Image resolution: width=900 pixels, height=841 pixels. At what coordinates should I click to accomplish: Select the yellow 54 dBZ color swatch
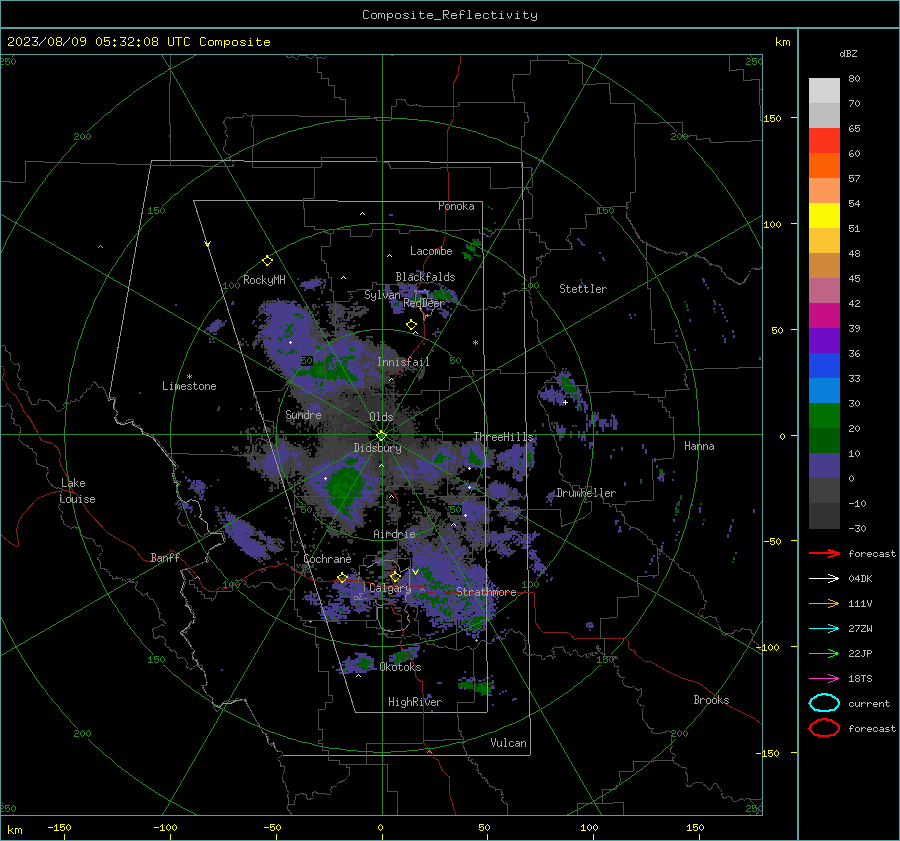click(824, 215)
